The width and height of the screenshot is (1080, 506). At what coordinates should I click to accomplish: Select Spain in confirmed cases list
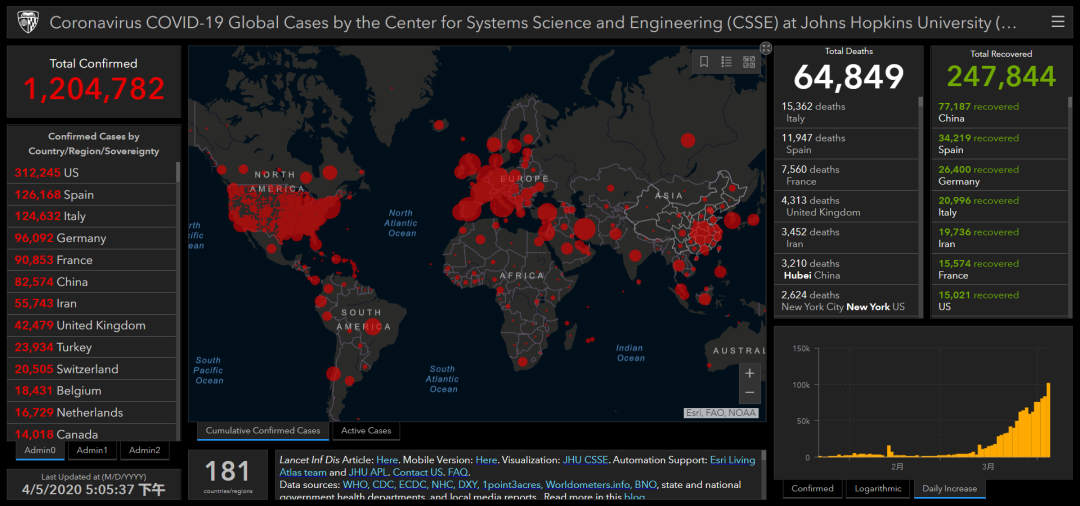tap(92, 195)
